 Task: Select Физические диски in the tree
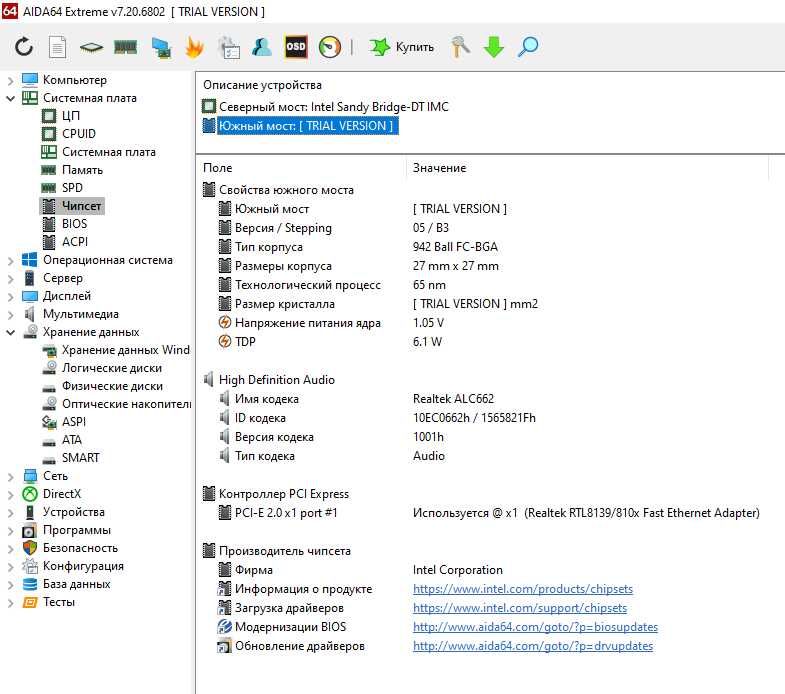coord(112,386)
